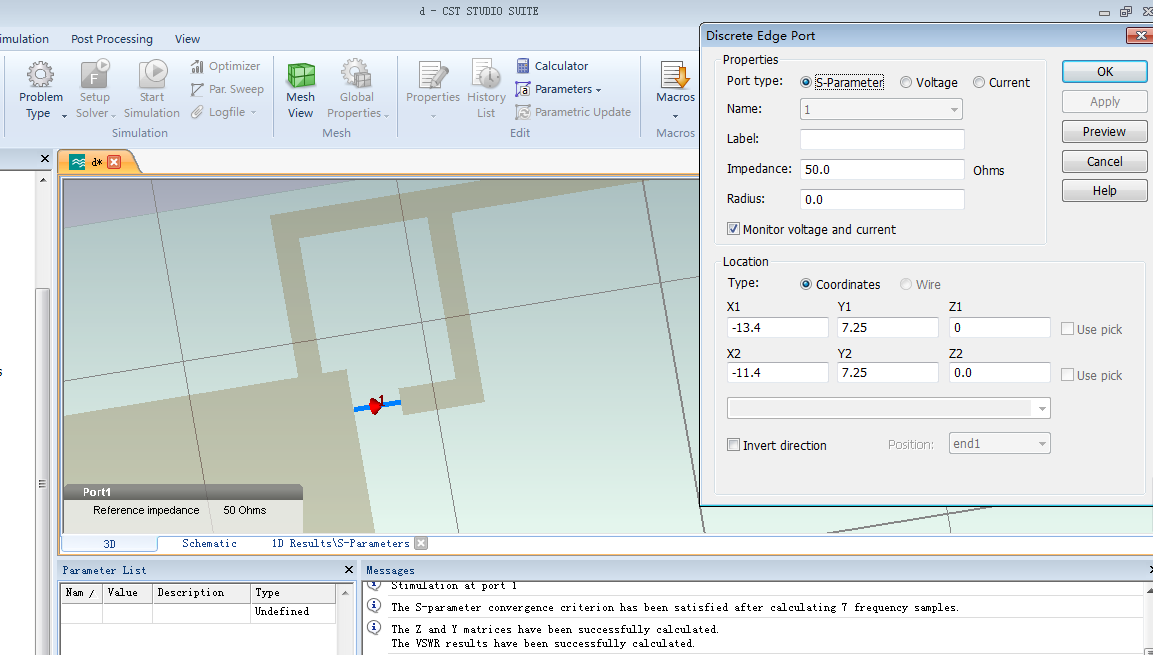Open the Optimizer tool
This screenshot has height=655, width=1153.
click(226, 66)
